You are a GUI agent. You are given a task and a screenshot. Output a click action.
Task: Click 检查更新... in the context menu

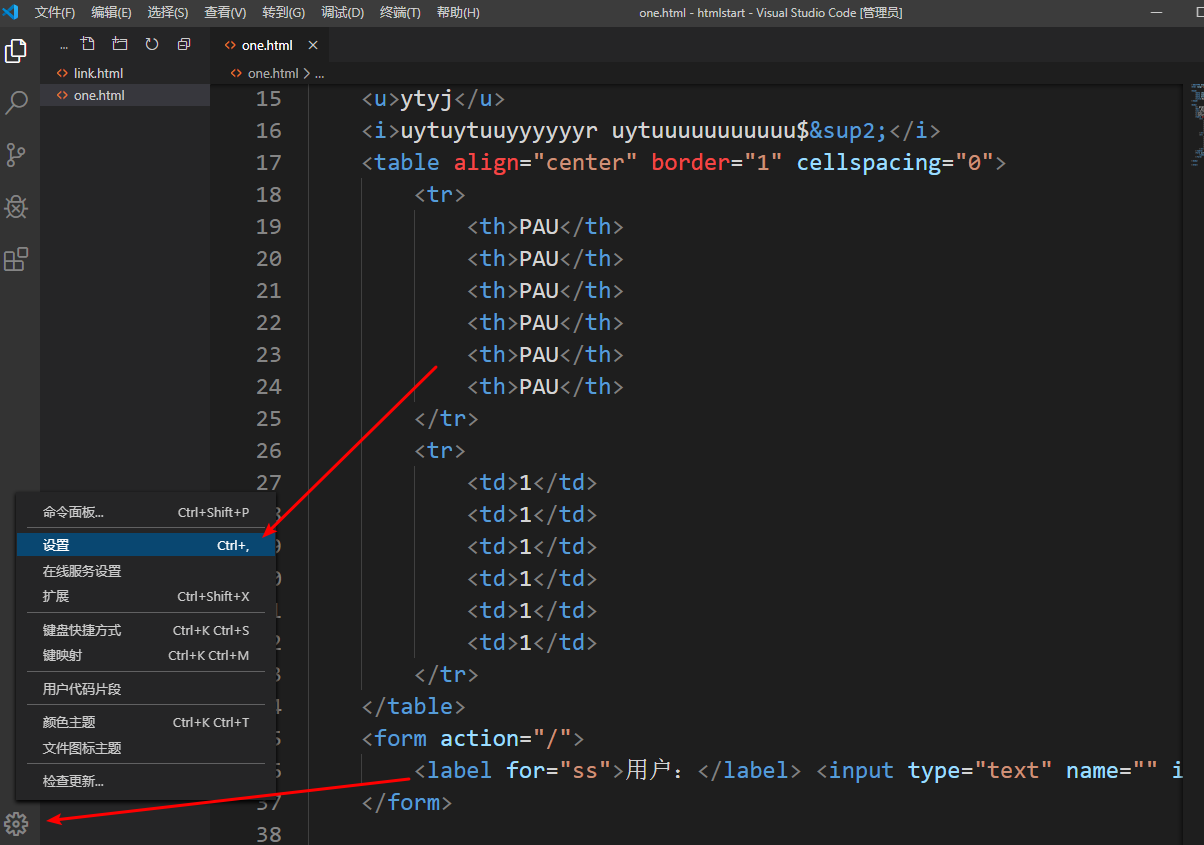click(146, 781)
